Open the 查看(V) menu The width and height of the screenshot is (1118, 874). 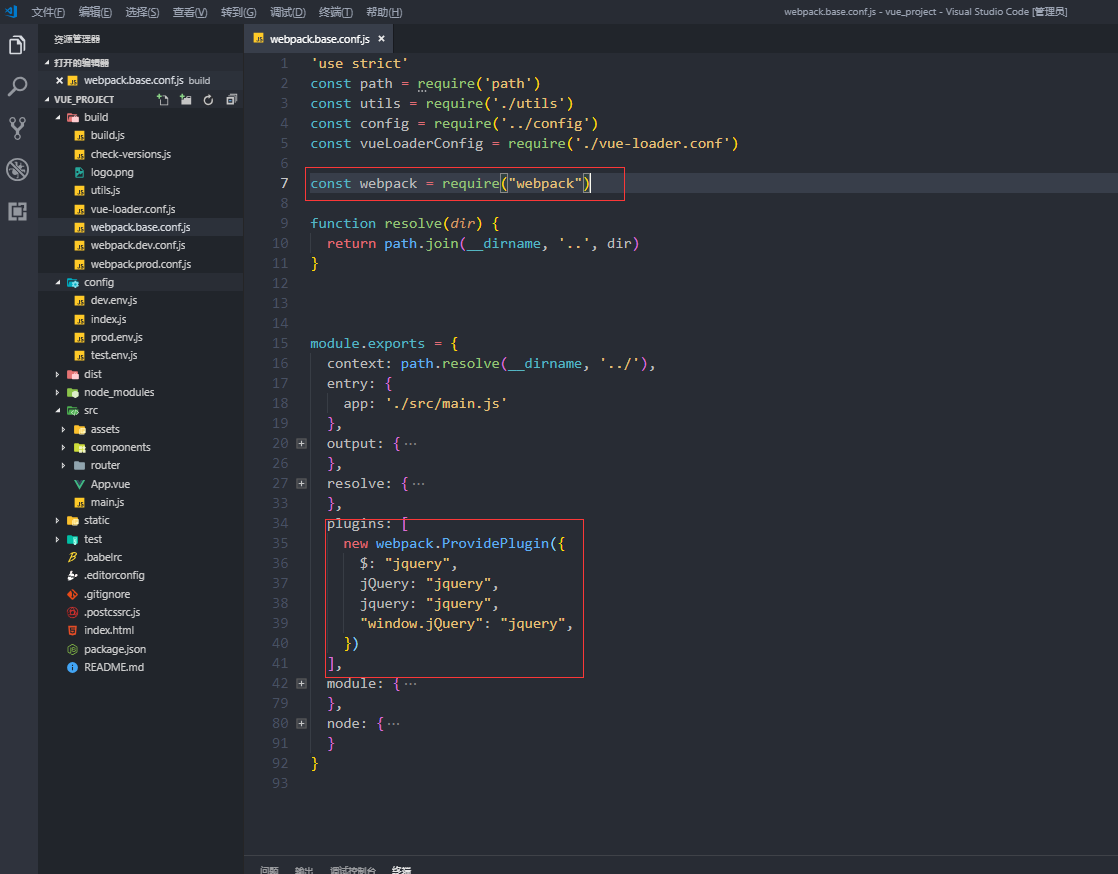click(x=190, y=12)
